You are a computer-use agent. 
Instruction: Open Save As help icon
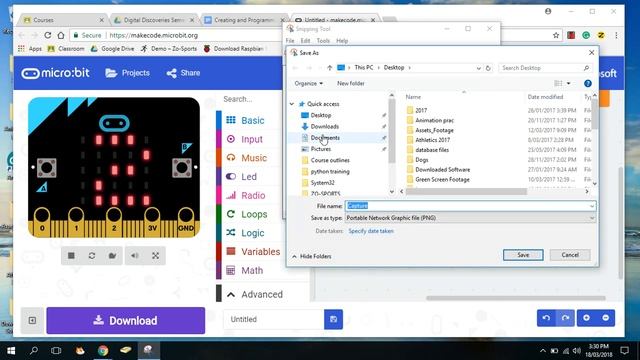point(588,84)
